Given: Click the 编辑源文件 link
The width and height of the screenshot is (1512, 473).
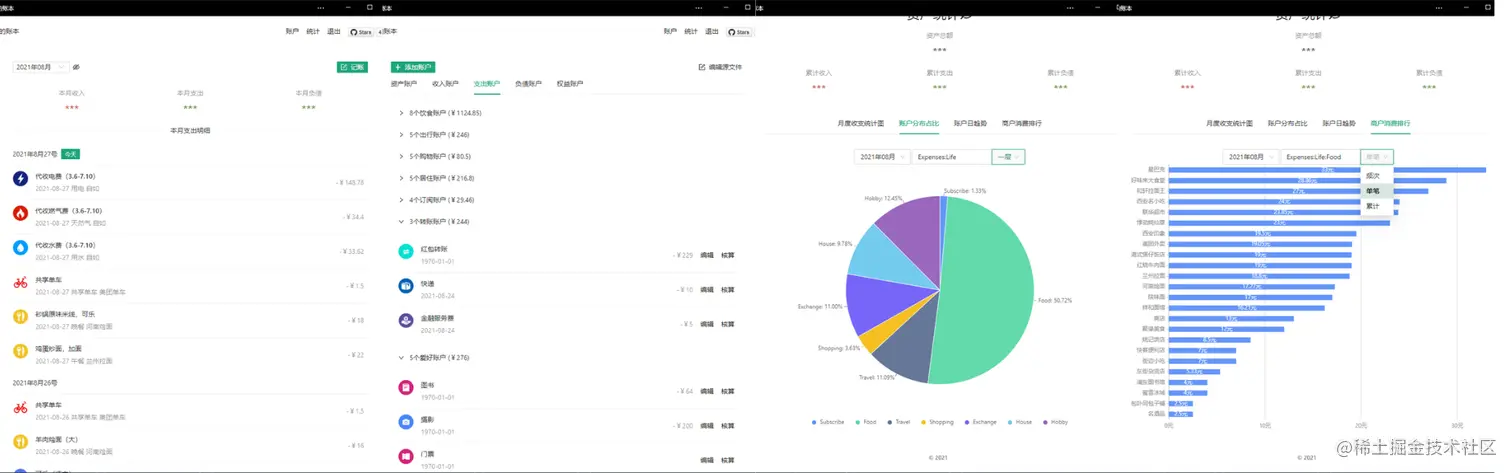Looking at the screenshot, I should [720, 67].
